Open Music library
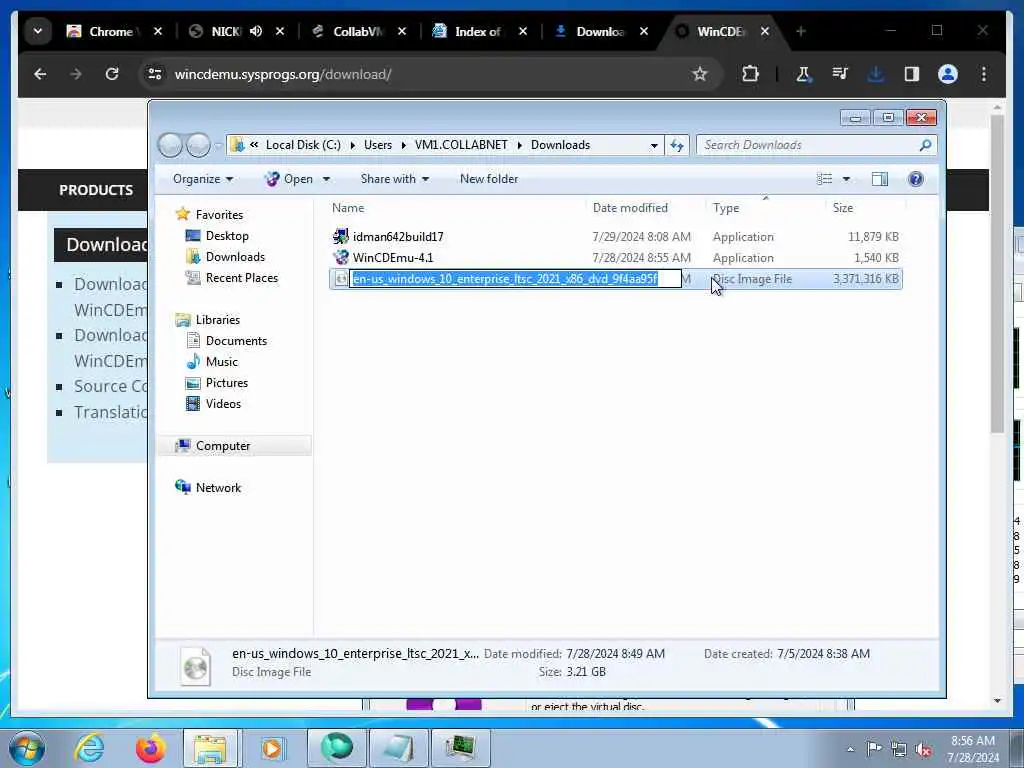Viewport: 1024px width, 768px height. pos(221,362)
